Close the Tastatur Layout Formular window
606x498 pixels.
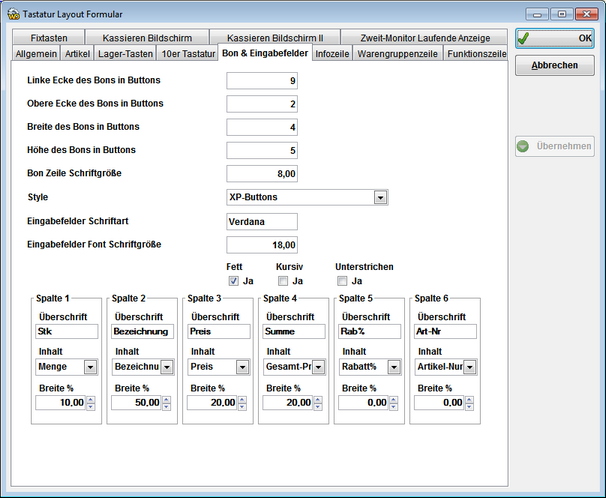[x=587, y=14]
